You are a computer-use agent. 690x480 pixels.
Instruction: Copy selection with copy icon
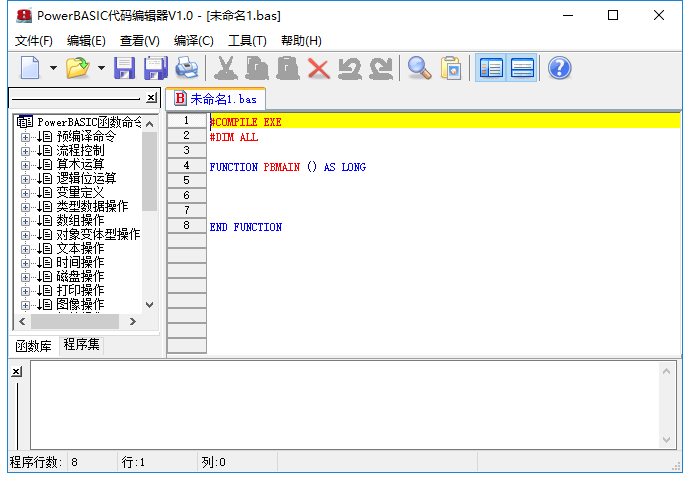pyautogui.click(x=257, y=68)
